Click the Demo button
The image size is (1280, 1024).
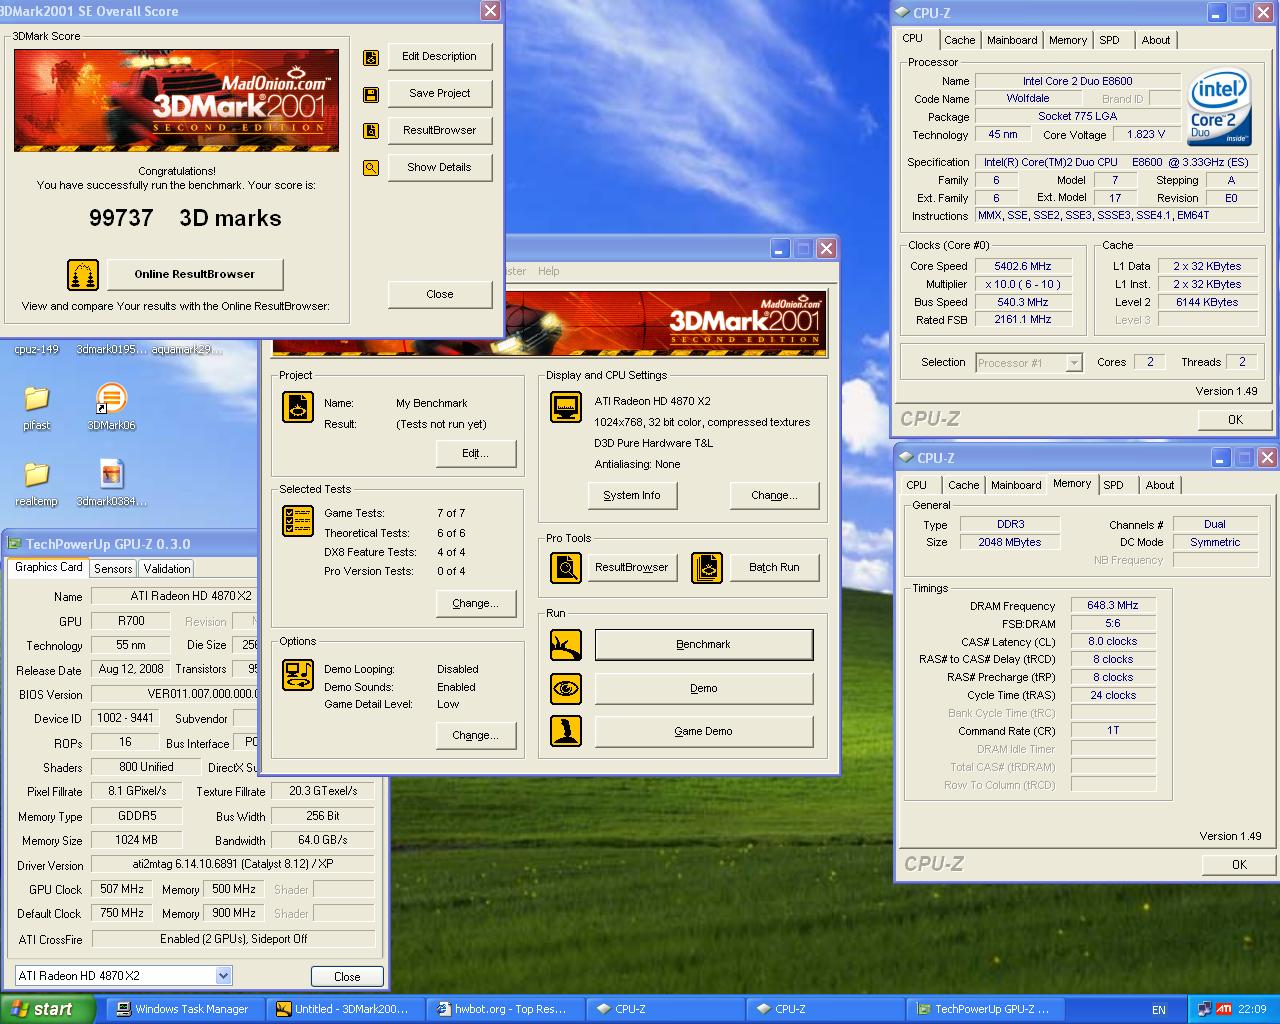[704, 689]
